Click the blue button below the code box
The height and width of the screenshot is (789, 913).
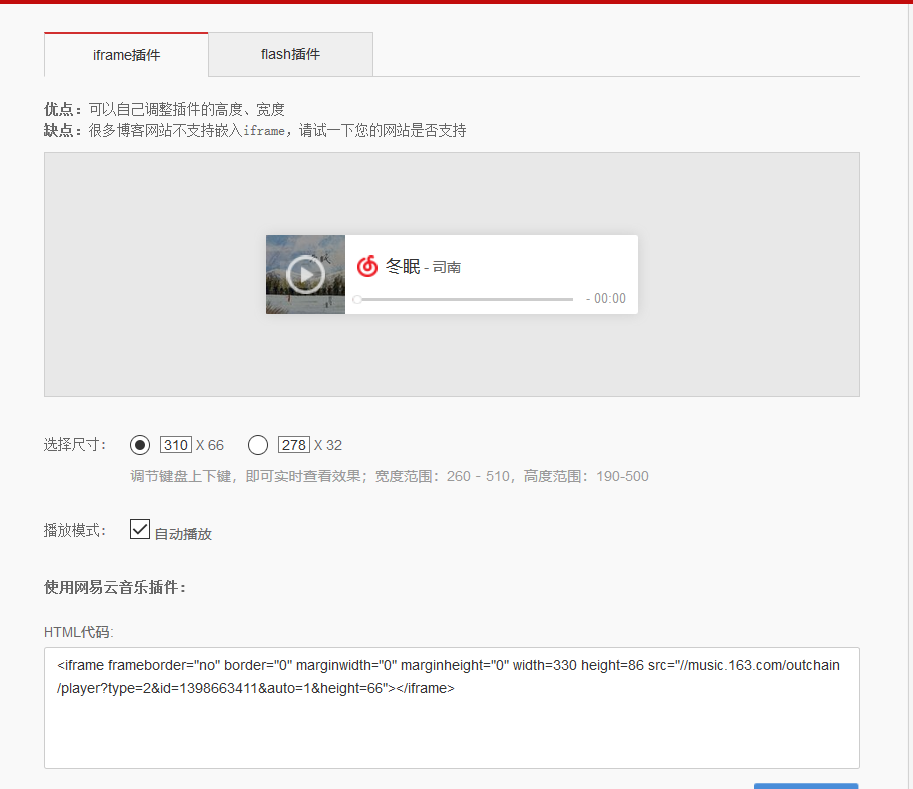[x=806, y=786]
